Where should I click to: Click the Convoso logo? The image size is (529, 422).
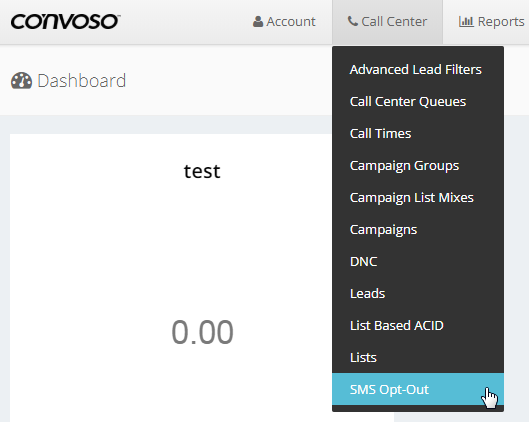pyautogui.click(x=65, y=22)
